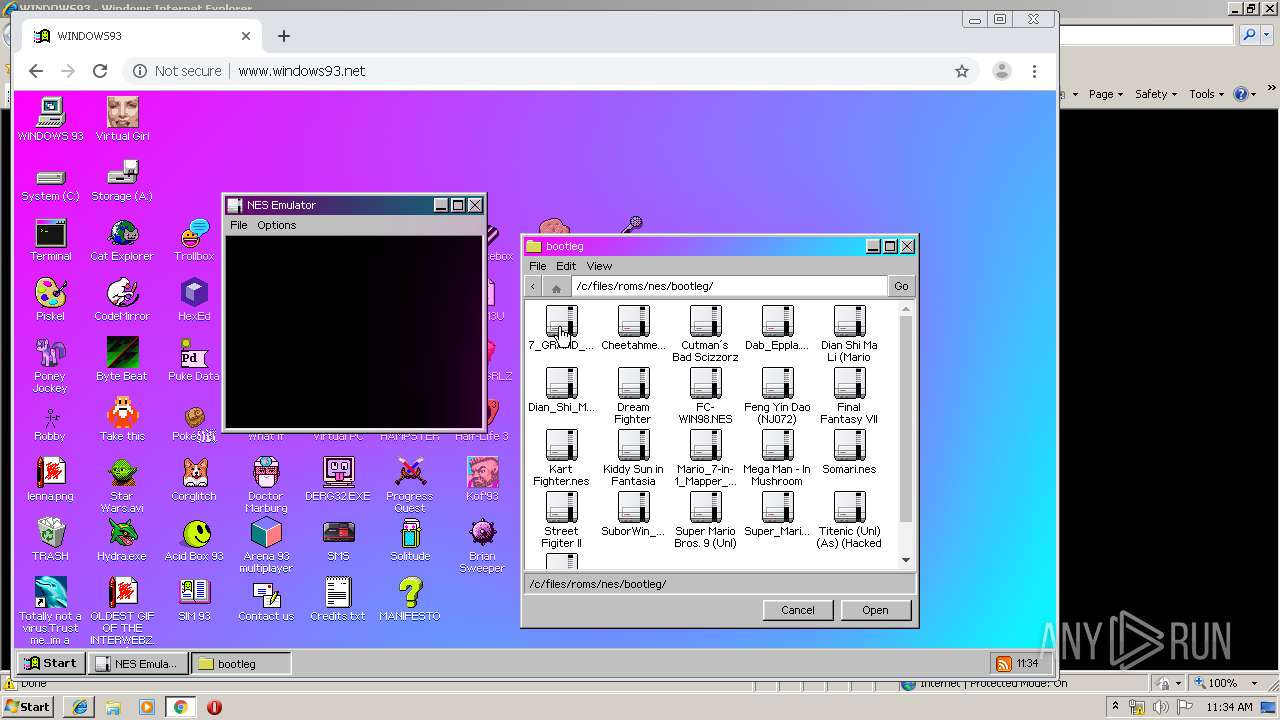The image size is (1280, 720).
Task: Open Chrome from the Windows taskbar
Action: [x=180, y=707]
